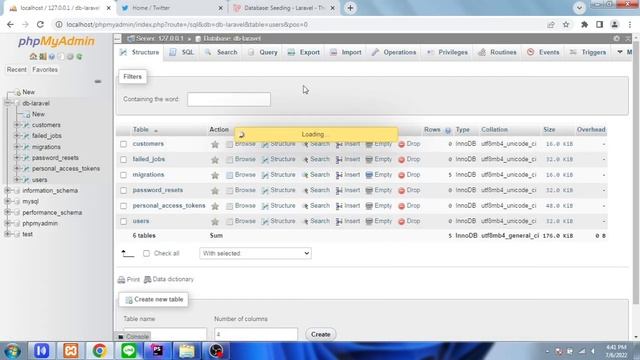Image resolution: width=640 pixels, height=360 pixels.
Task: Open Chrome extensions puzzle icon
Action: [x=584, y=24]
